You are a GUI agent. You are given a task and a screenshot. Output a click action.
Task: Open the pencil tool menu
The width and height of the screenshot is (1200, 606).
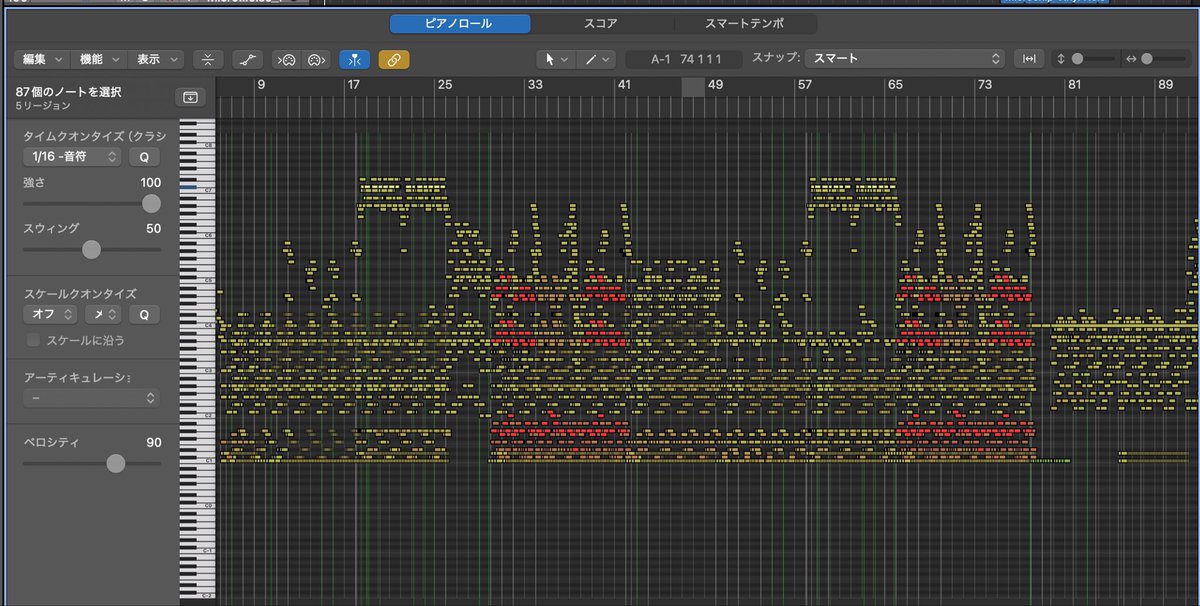[596, 60]
